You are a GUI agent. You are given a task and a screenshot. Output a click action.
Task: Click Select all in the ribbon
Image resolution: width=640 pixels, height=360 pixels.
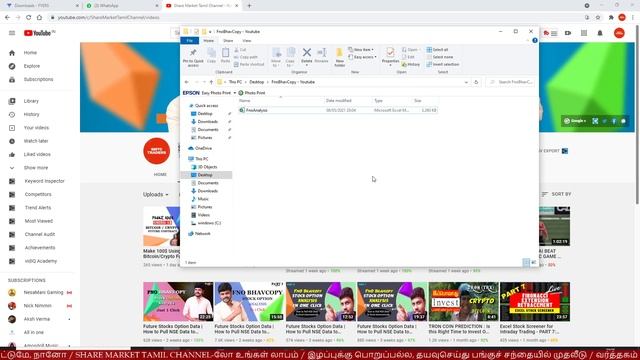[x=437, y=50]
